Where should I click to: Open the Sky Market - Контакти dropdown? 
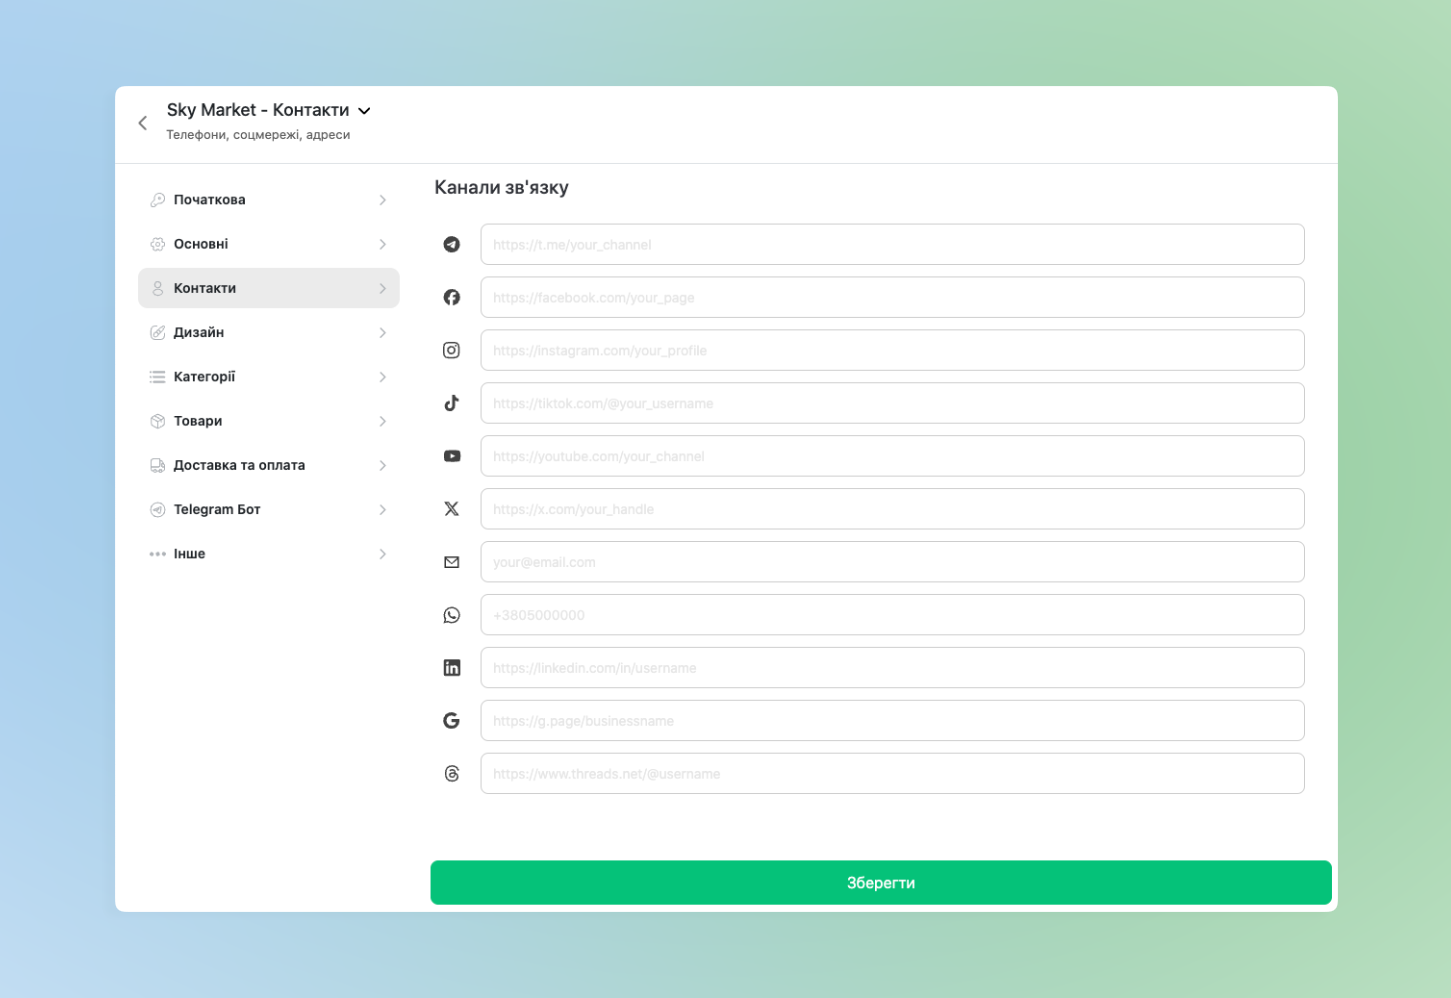[x=365, y=111]
